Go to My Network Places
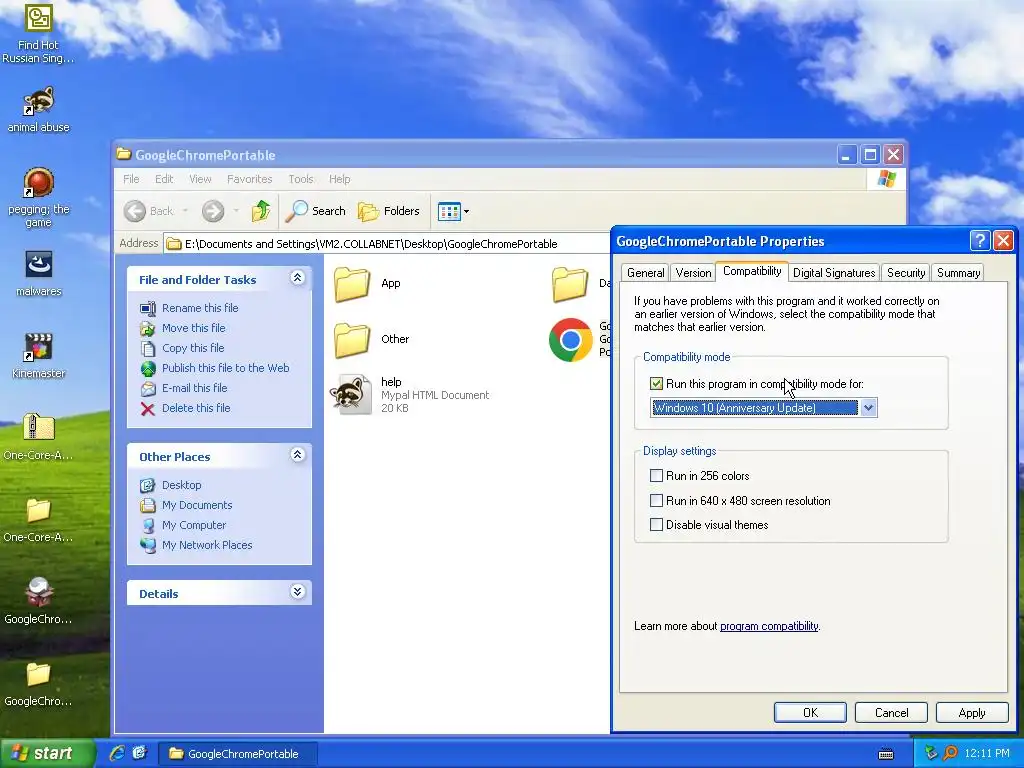 tap(206, 545)
